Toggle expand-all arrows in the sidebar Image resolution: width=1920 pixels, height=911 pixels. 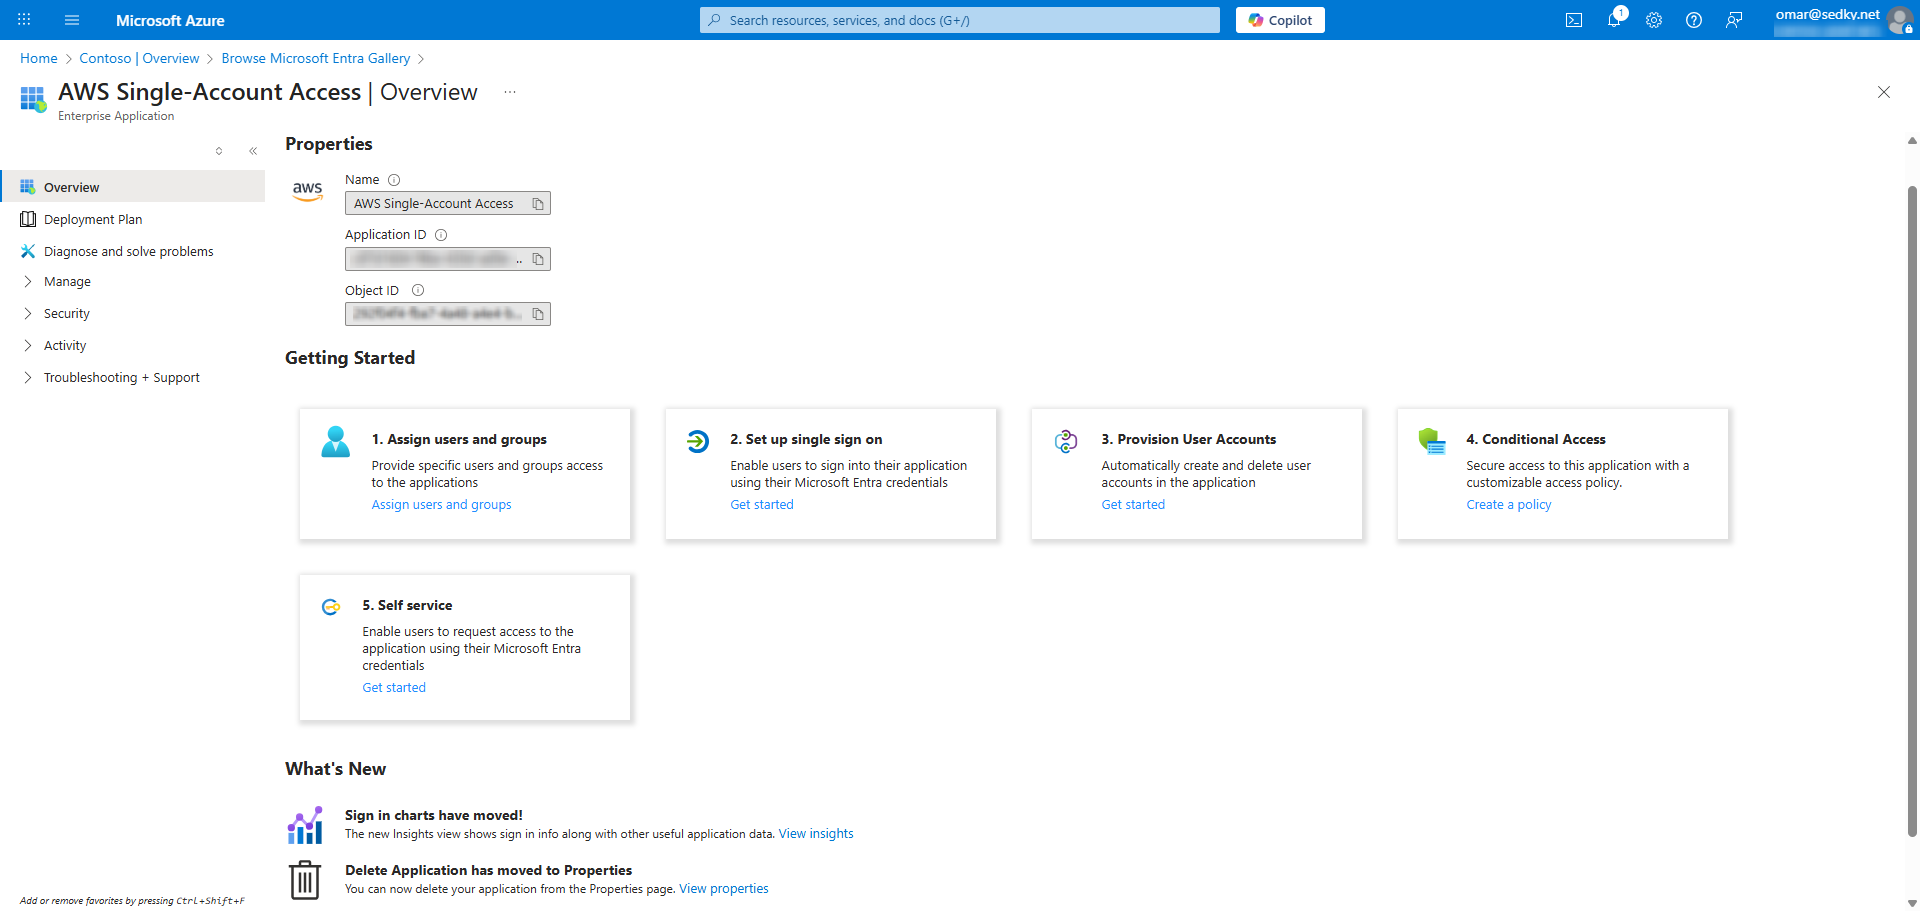[x=219, y=151]
